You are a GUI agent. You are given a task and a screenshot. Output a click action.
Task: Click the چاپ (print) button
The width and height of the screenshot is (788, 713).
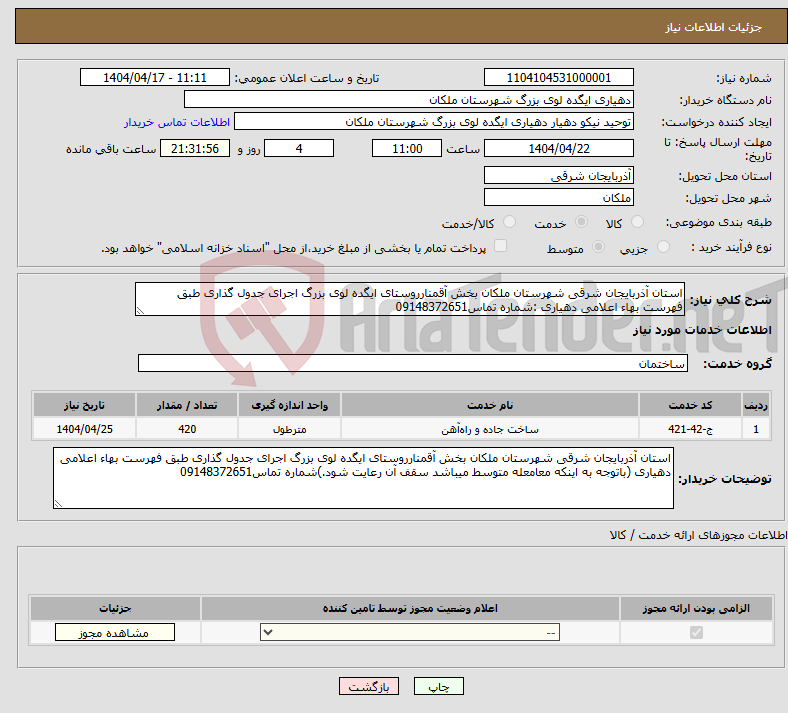coord(438,686)
